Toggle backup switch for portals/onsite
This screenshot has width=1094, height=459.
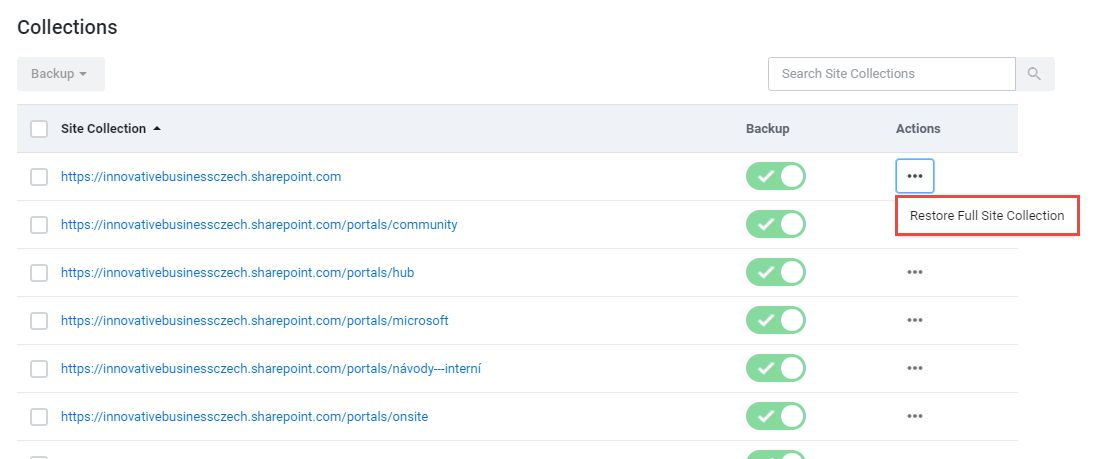pos(776,416)
